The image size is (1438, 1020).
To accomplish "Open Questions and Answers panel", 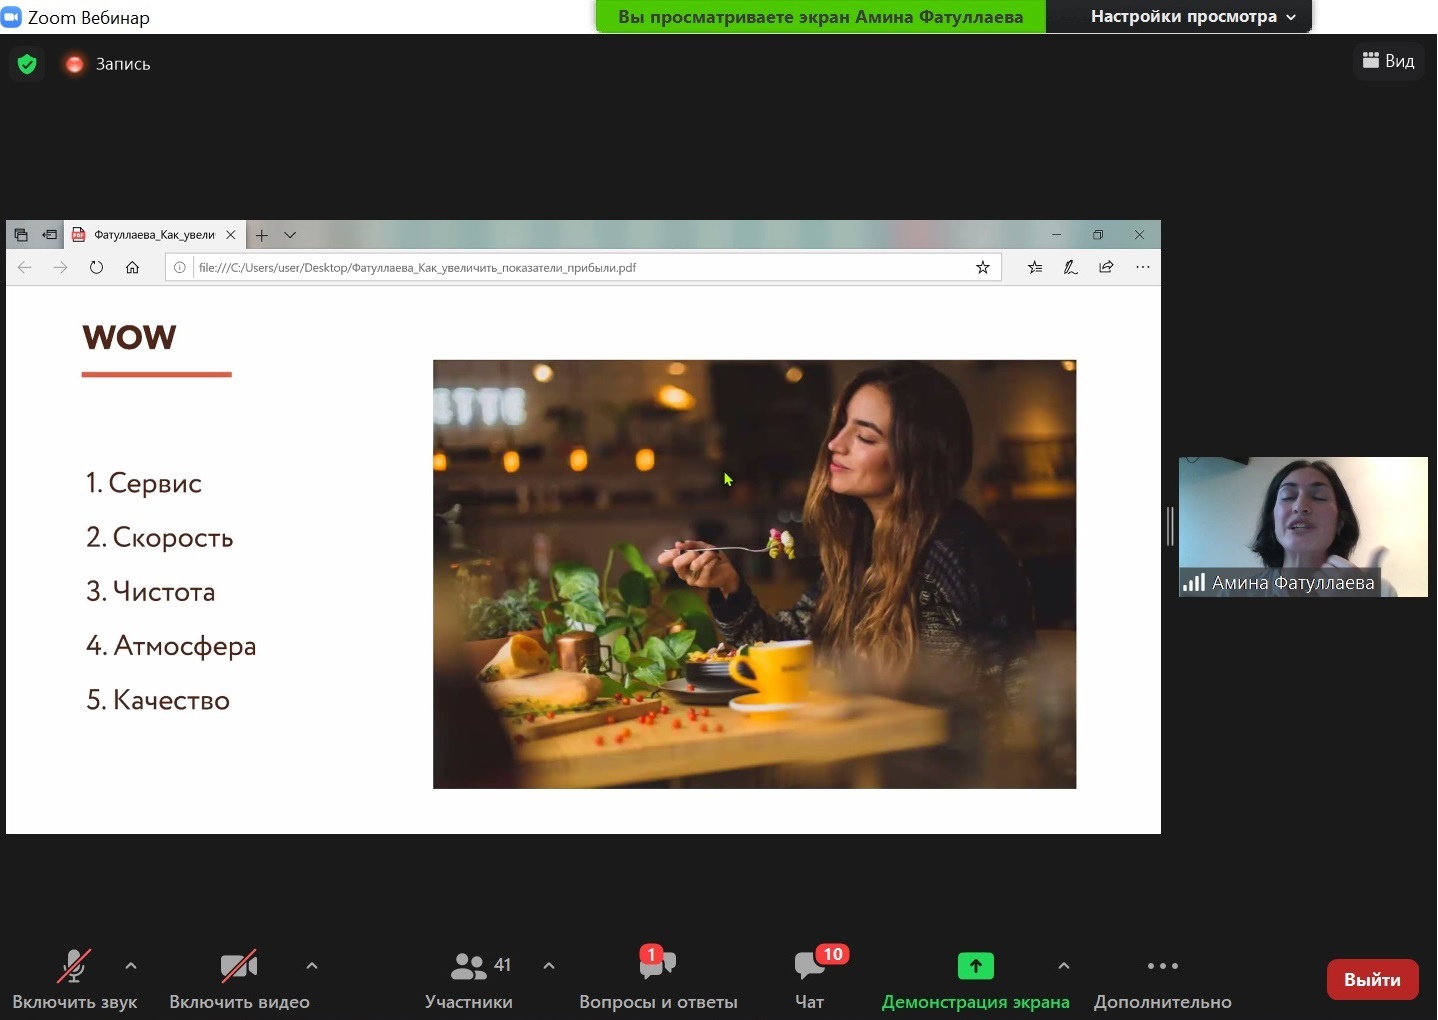I will click(657, 966).
